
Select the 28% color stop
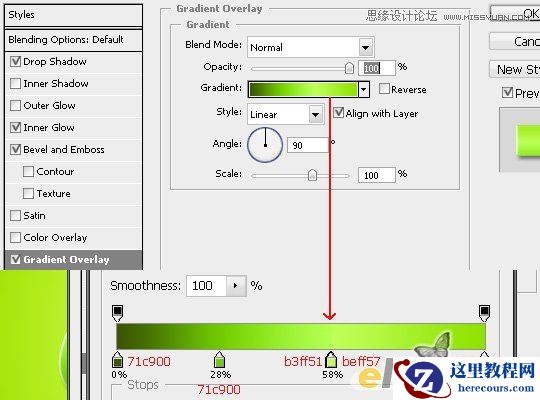click(219, 360)
